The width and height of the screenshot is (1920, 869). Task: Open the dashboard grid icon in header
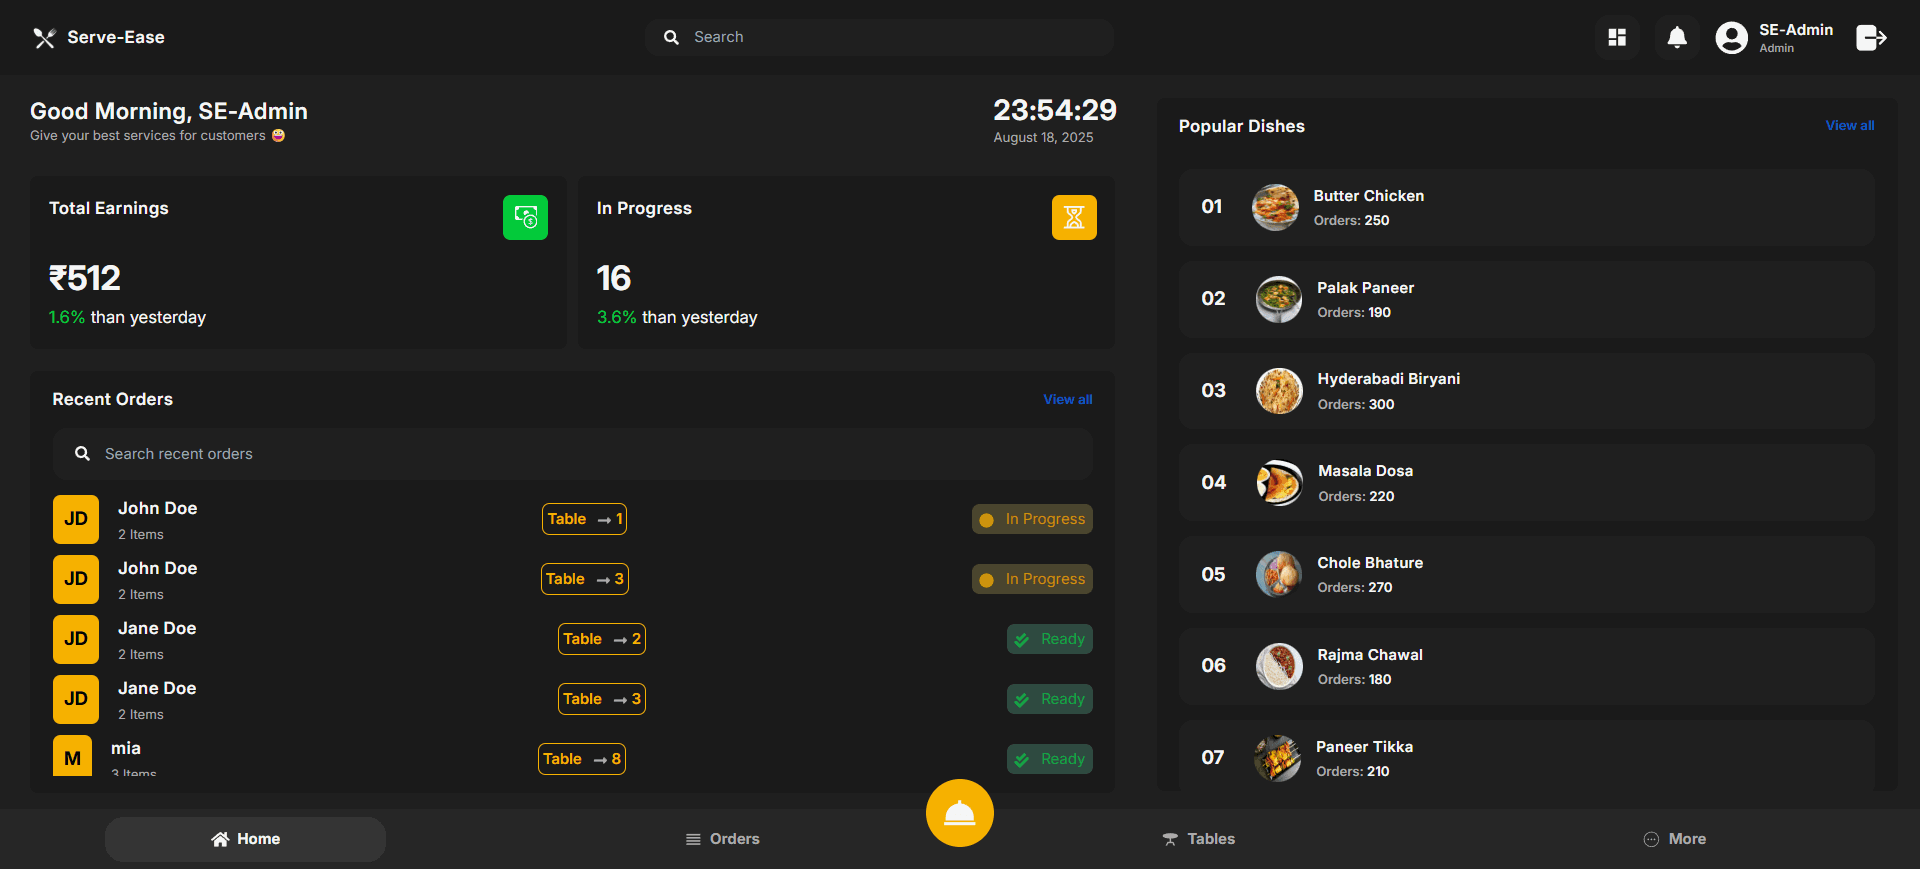(1617, 38)
